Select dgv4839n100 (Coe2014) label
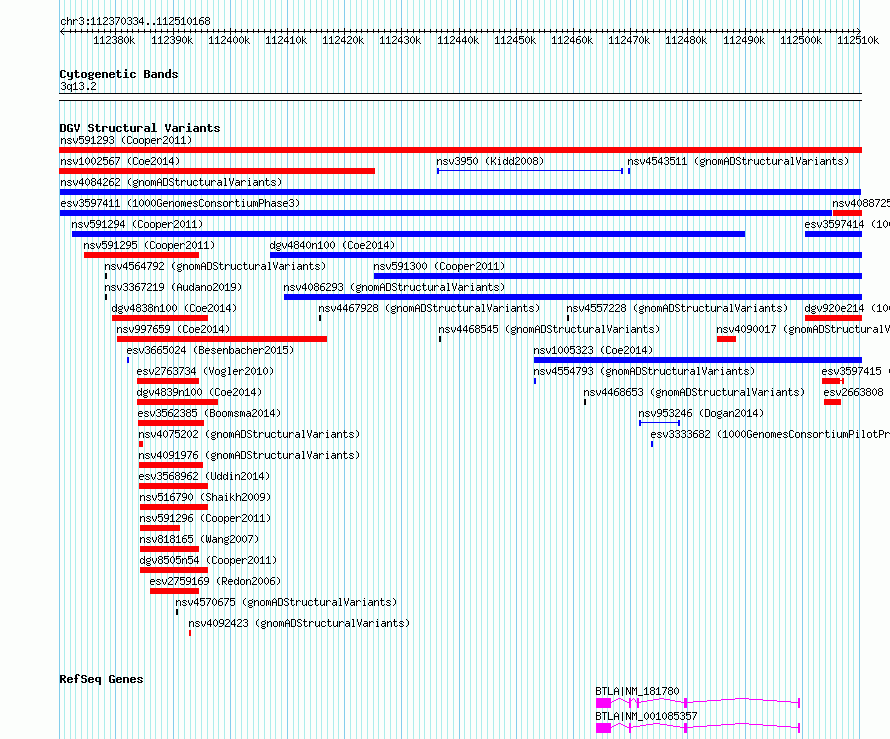The width and height of the screenshot is (890, 739). pos(199,392)
